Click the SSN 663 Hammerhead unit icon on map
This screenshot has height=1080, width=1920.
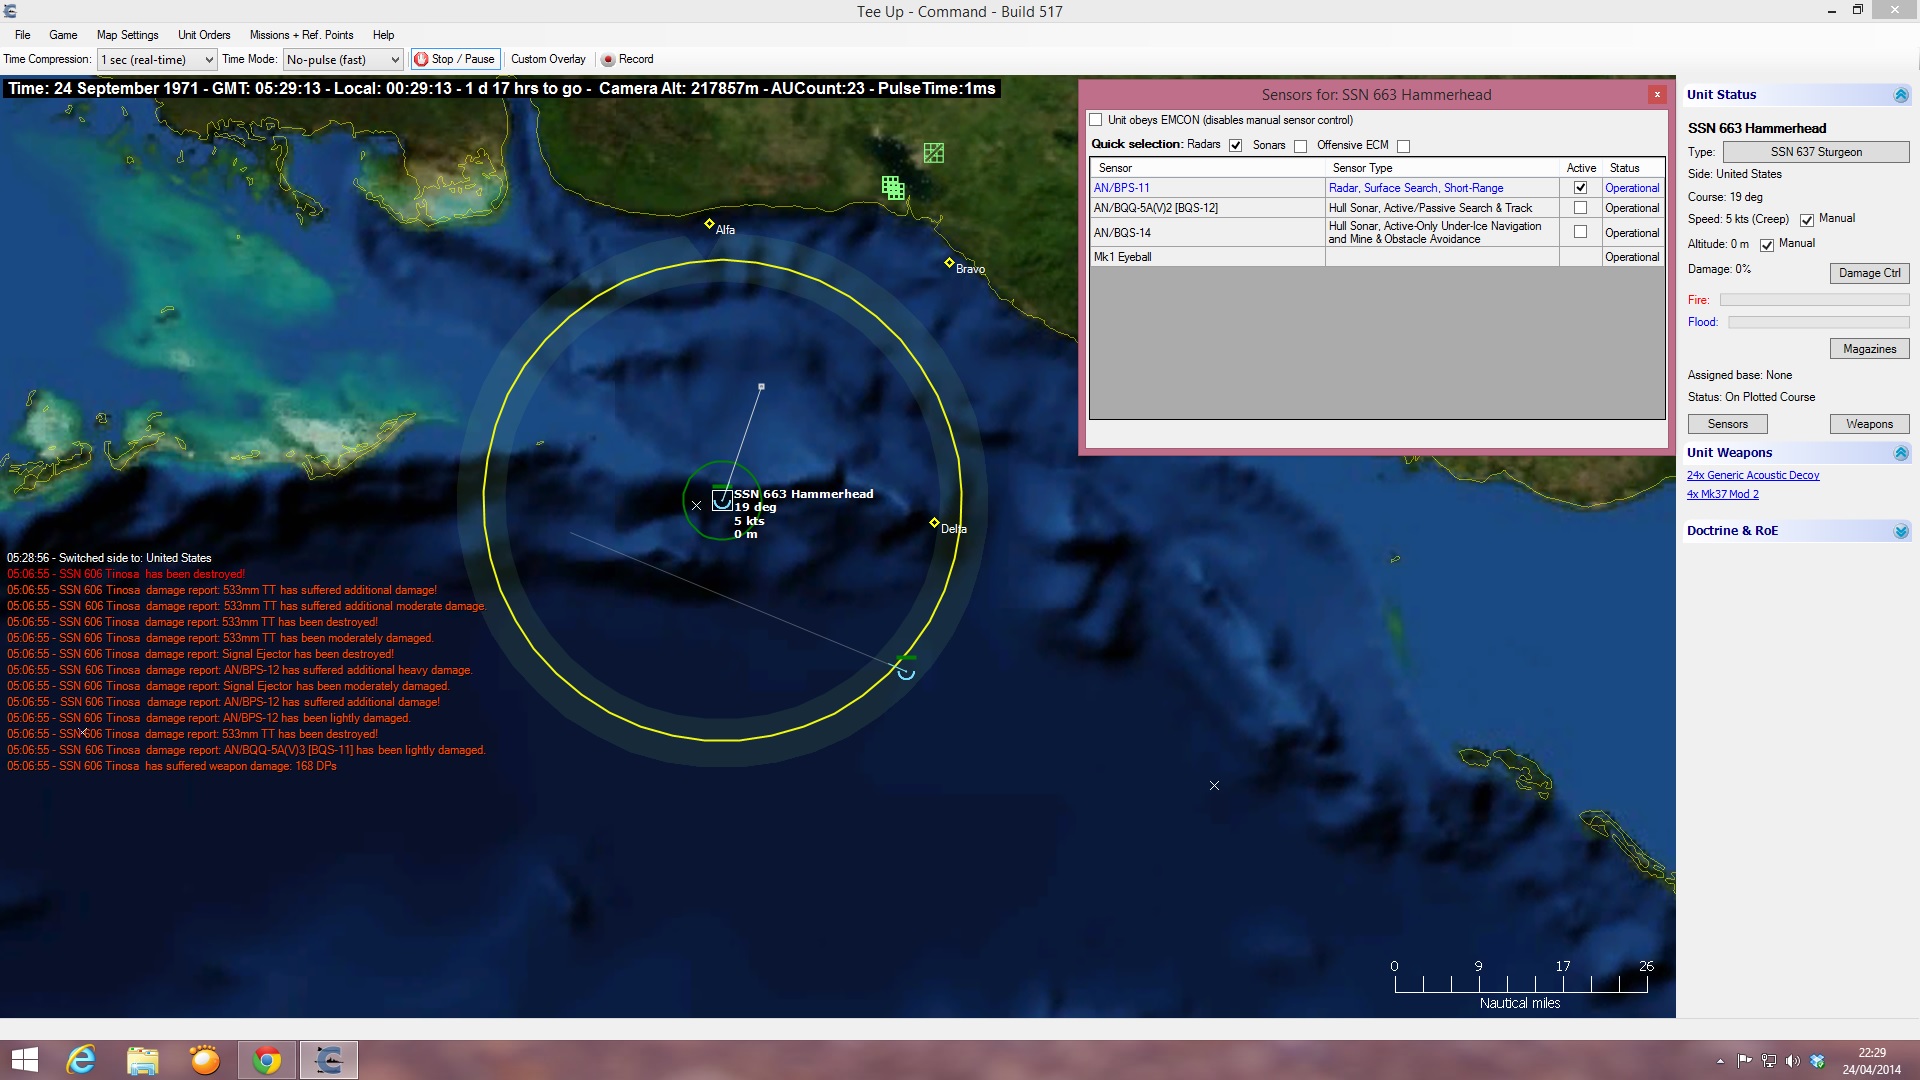(722, 500)
